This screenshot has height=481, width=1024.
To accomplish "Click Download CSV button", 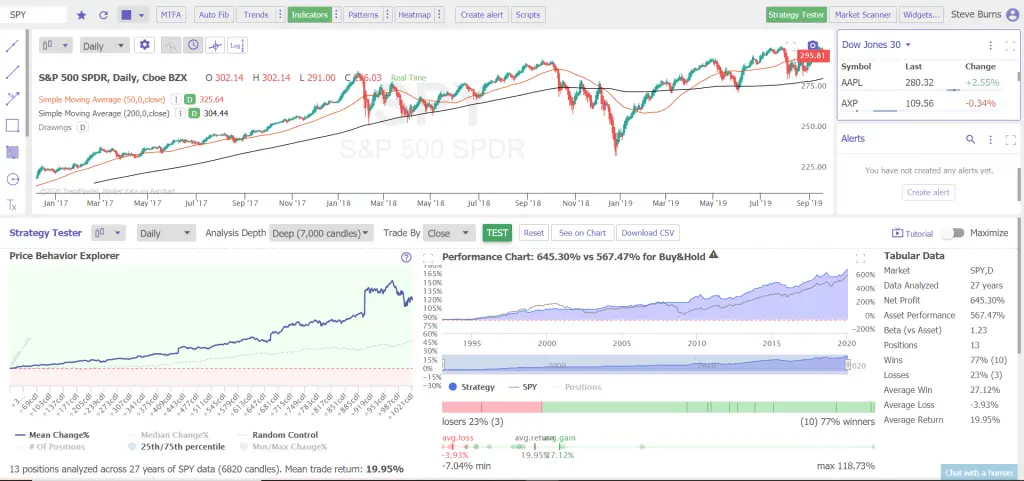I will pos(647,233).
